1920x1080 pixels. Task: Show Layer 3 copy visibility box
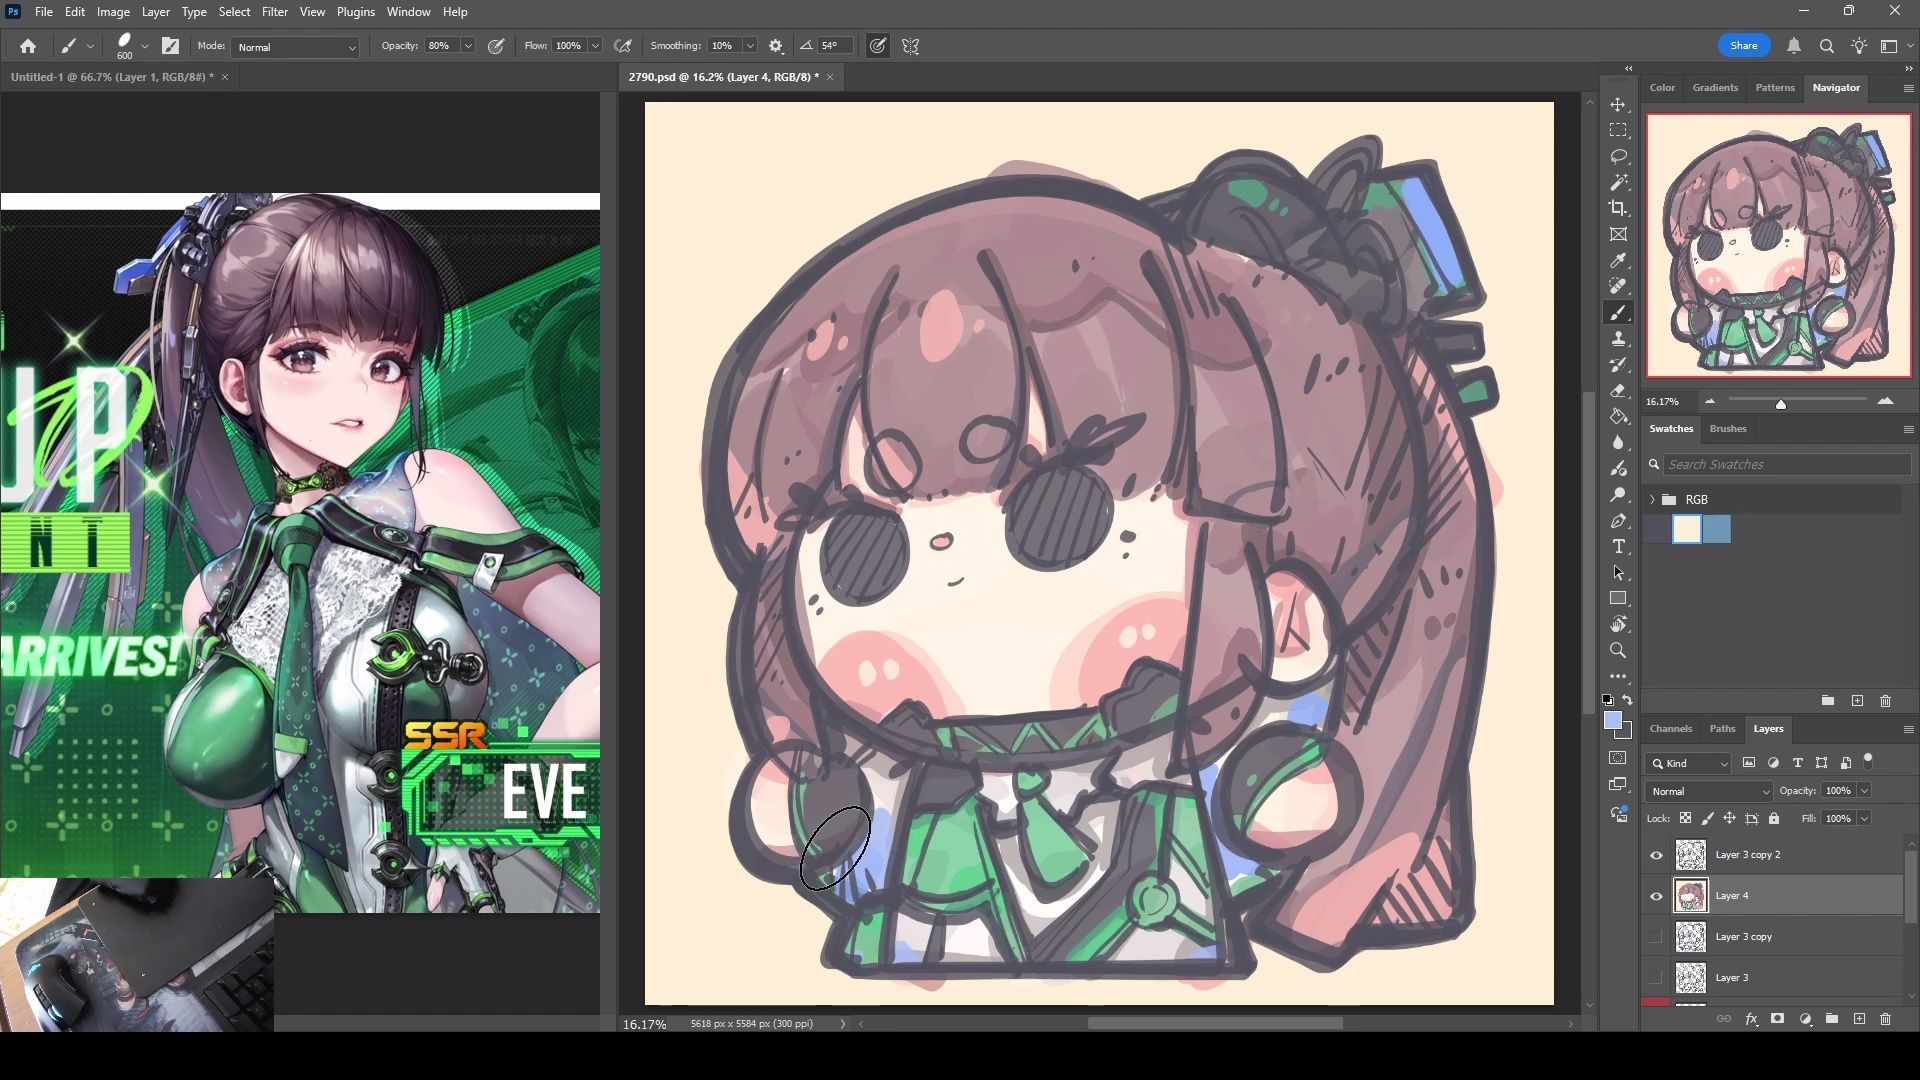pos(1656,937)
